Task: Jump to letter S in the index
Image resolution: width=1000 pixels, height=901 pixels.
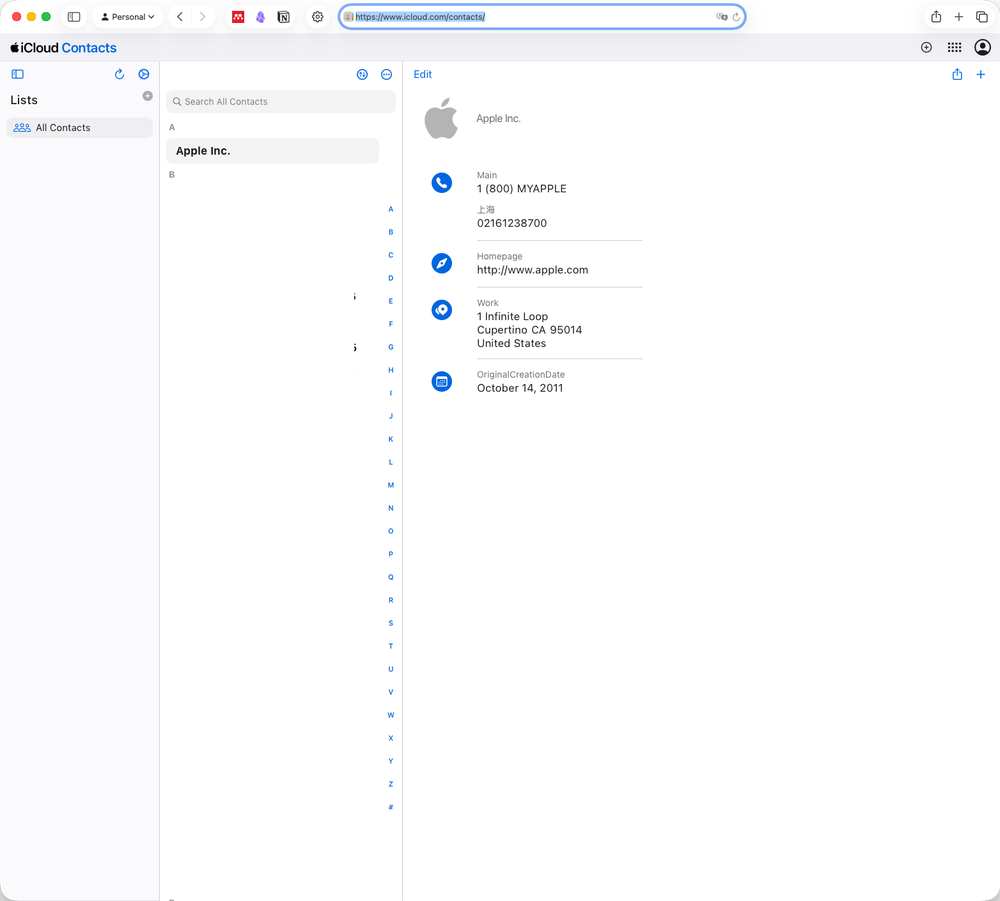Action: tap(391, 623)
